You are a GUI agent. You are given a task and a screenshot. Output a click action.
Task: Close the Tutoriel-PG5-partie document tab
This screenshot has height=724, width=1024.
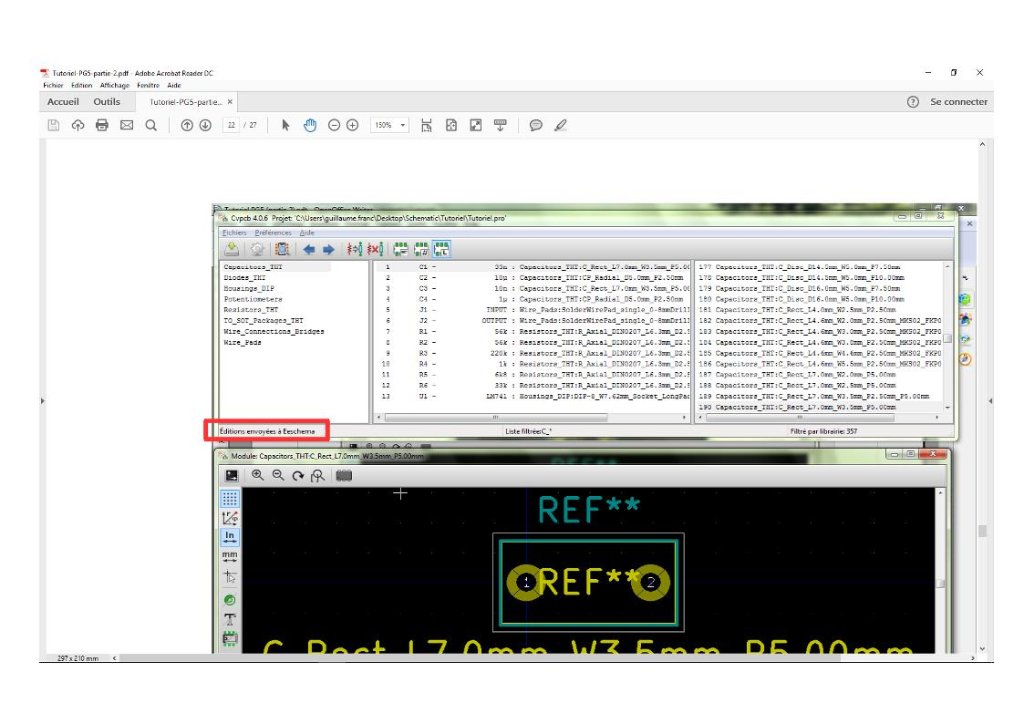click(x=230, y=102)
